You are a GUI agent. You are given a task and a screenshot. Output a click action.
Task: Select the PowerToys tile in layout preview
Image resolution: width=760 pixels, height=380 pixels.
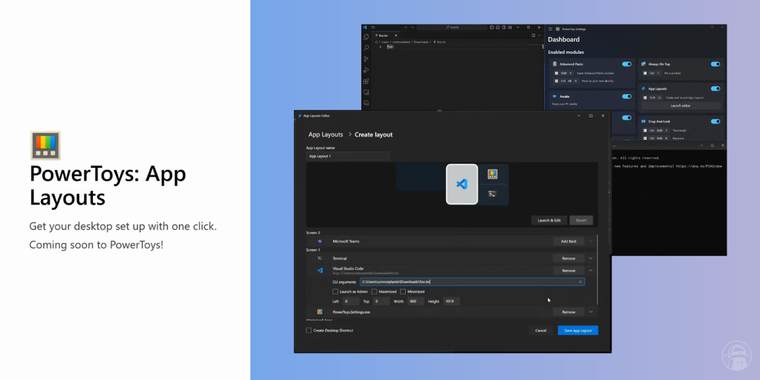[493, 174]
